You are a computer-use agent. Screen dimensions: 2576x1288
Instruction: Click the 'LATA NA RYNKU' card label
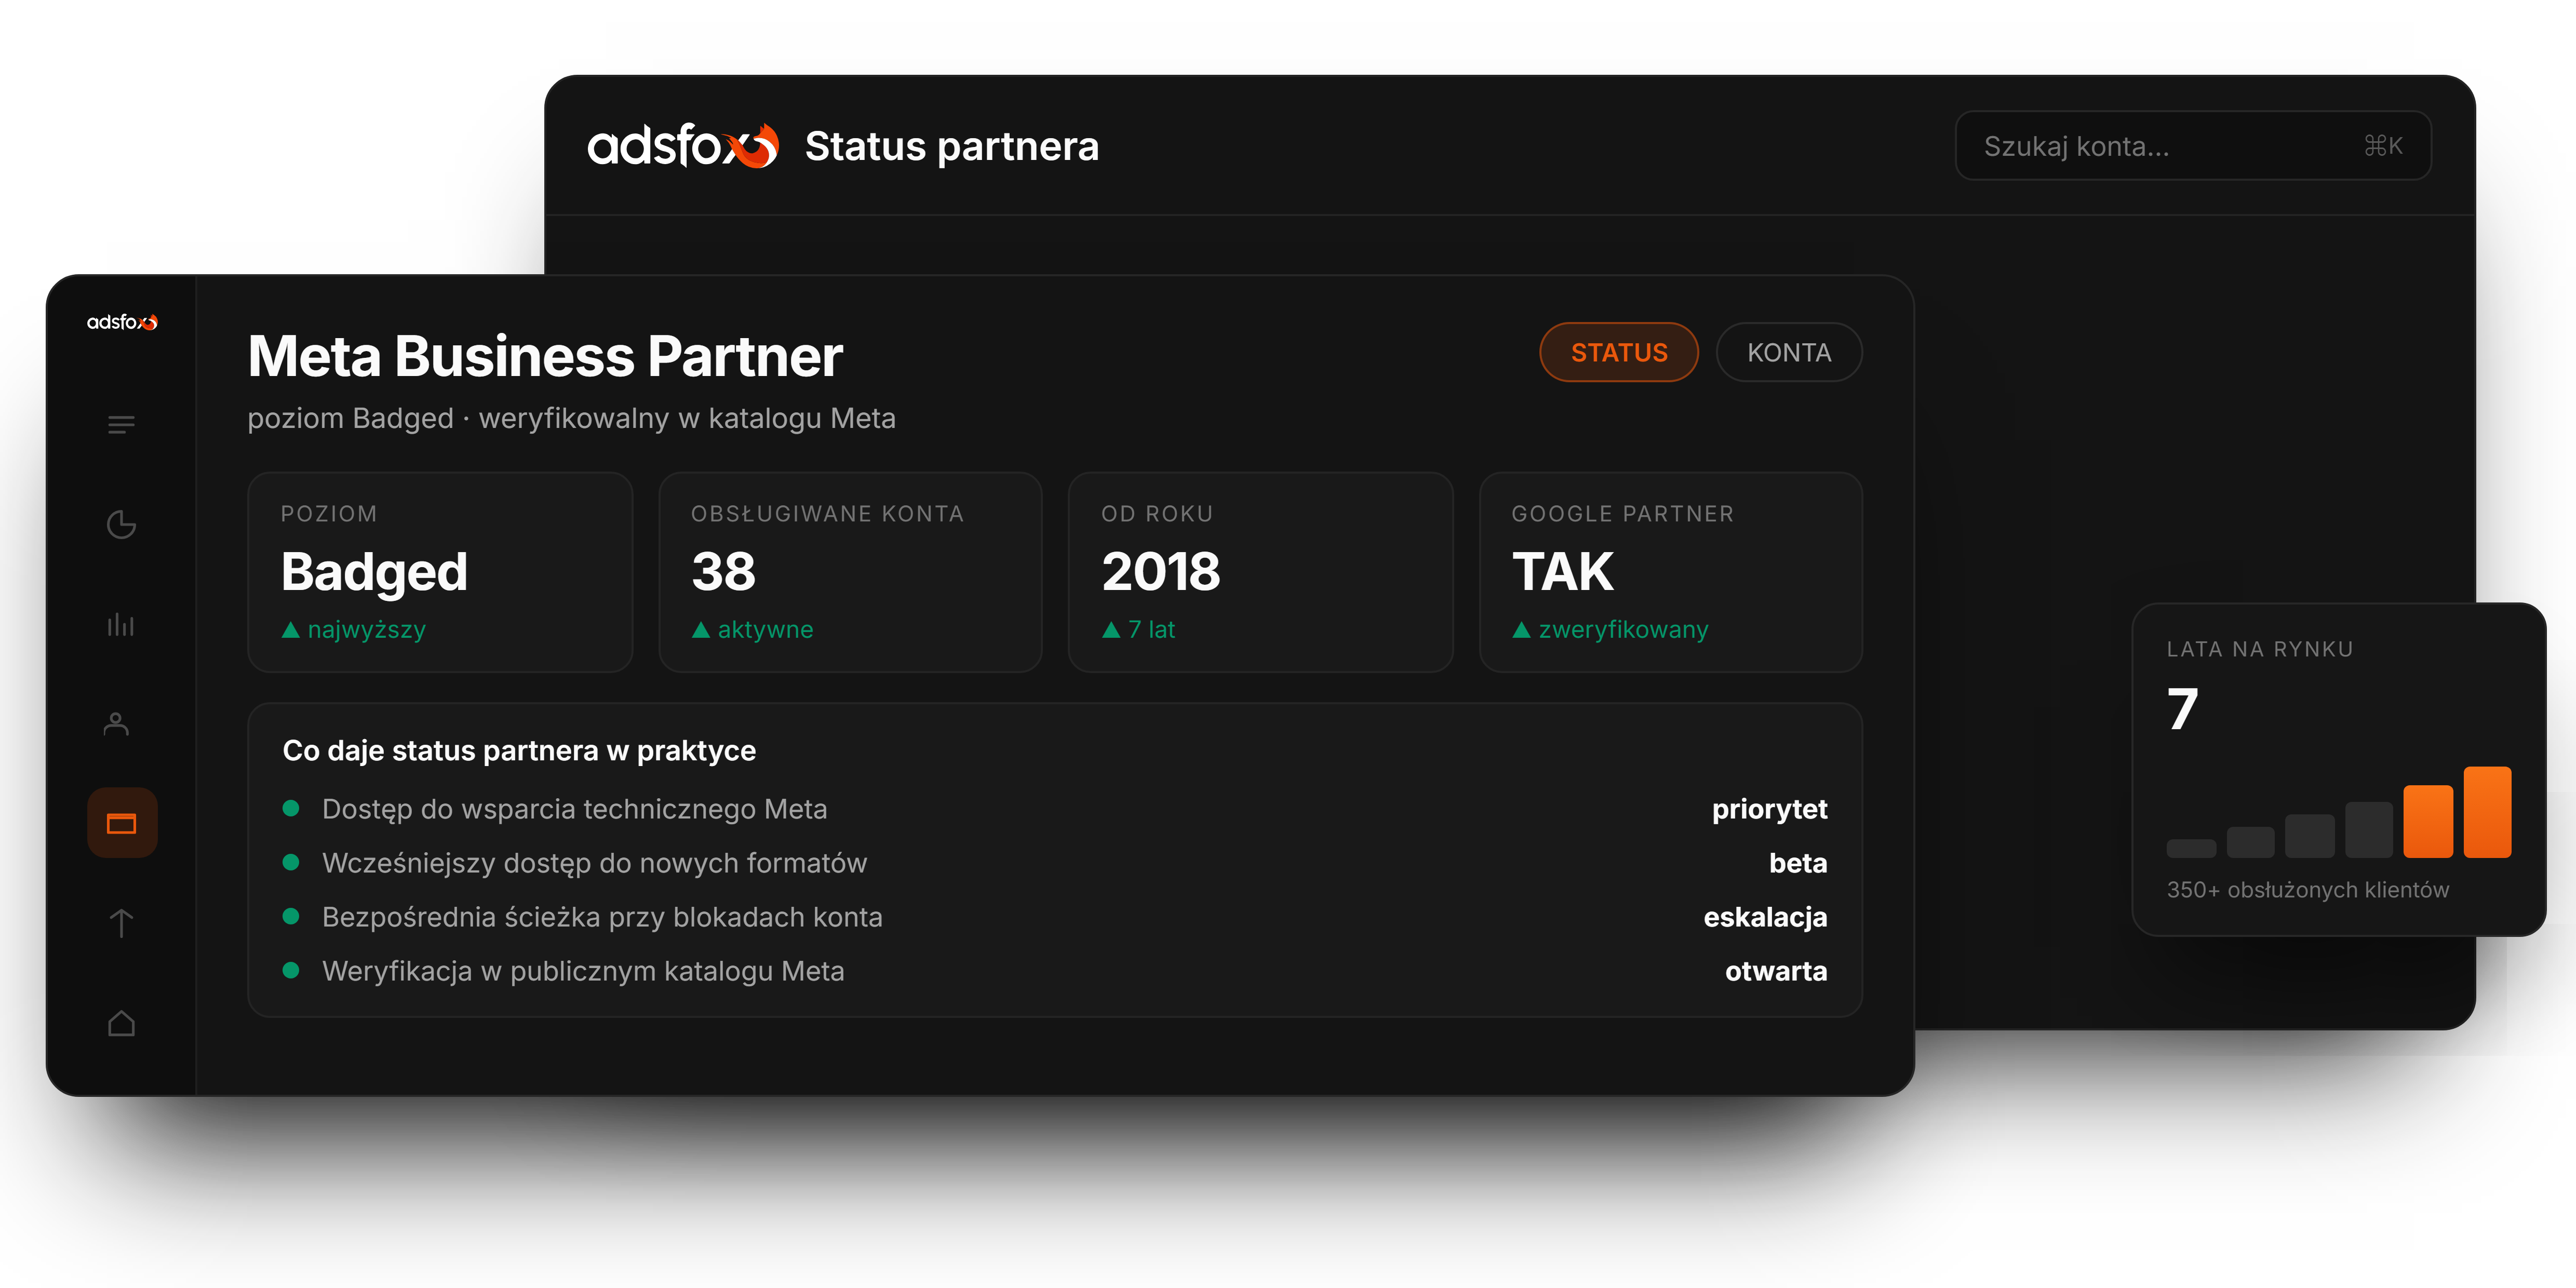click(2260, 649)
